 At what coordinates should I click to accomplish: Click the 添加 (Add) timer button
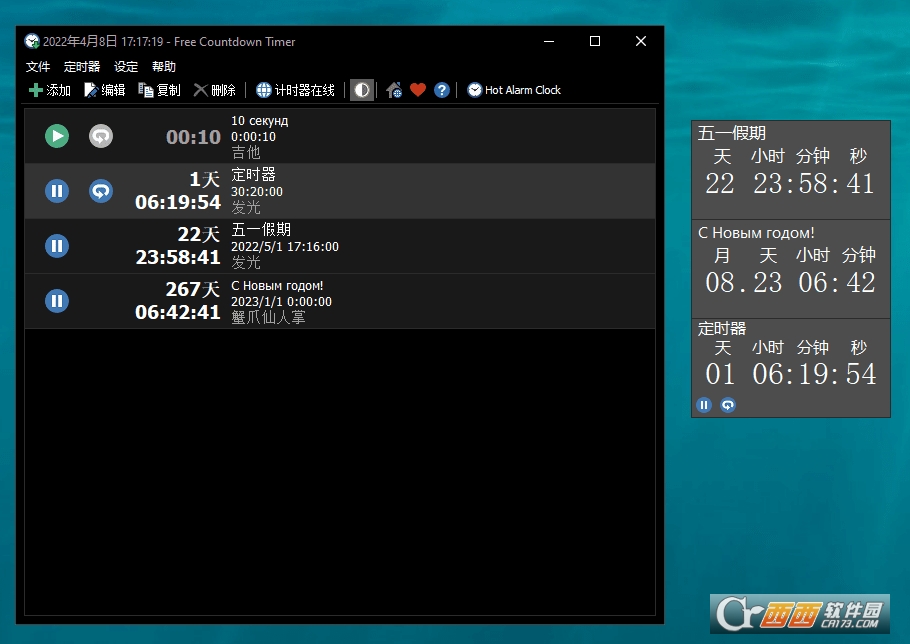50,90
